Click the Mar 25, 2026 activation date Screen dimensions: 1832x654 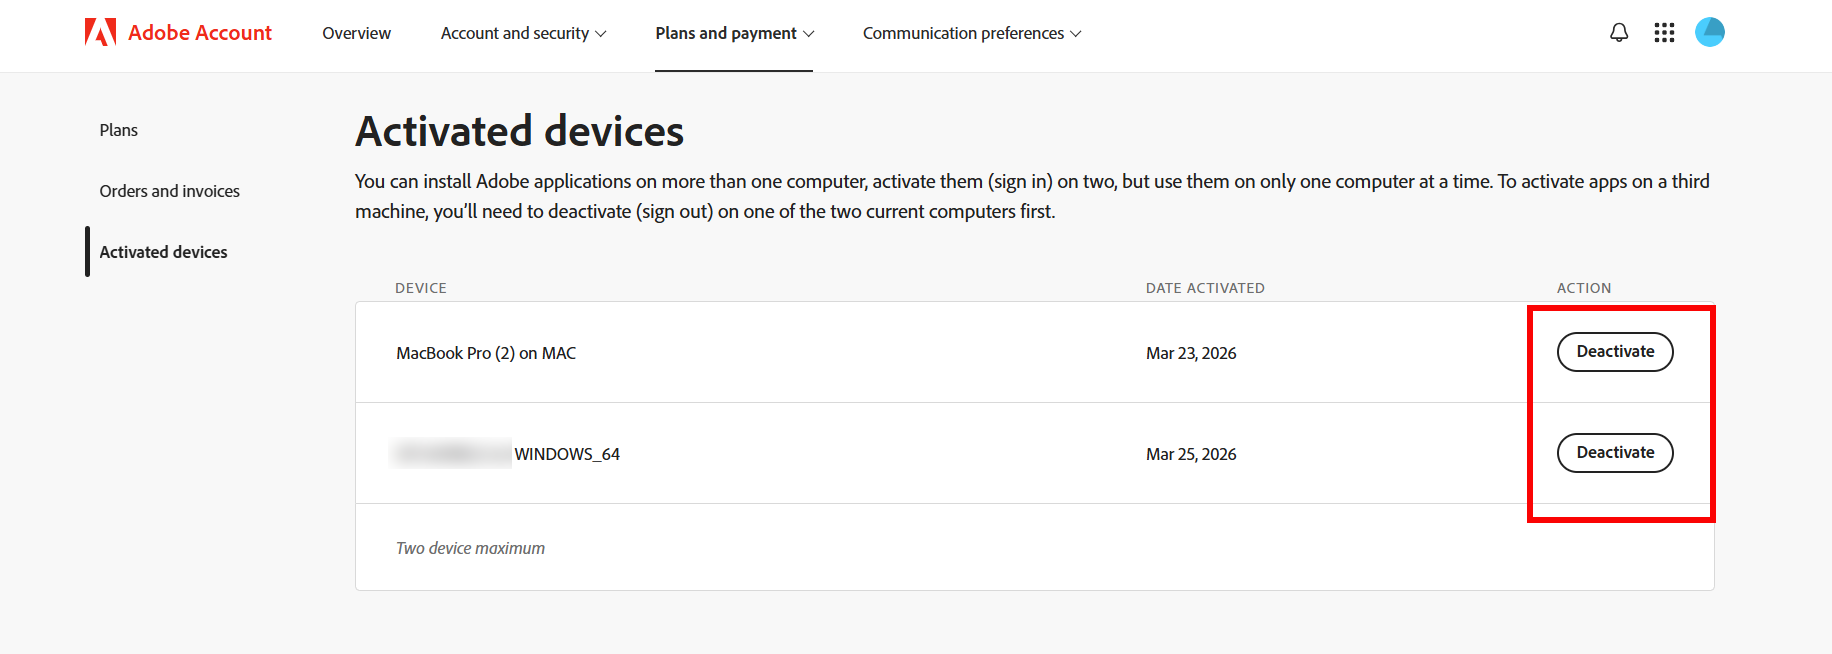(1191, 454)
